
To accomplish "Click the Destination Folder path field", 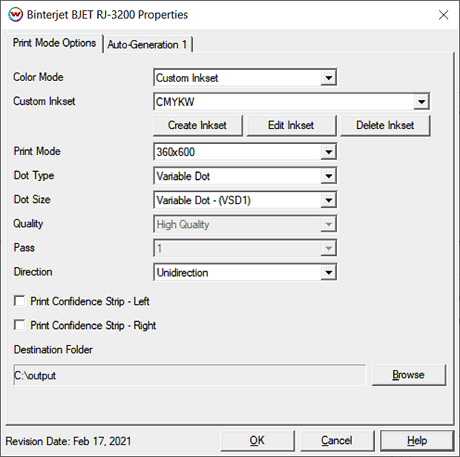I will coord(189,375).
